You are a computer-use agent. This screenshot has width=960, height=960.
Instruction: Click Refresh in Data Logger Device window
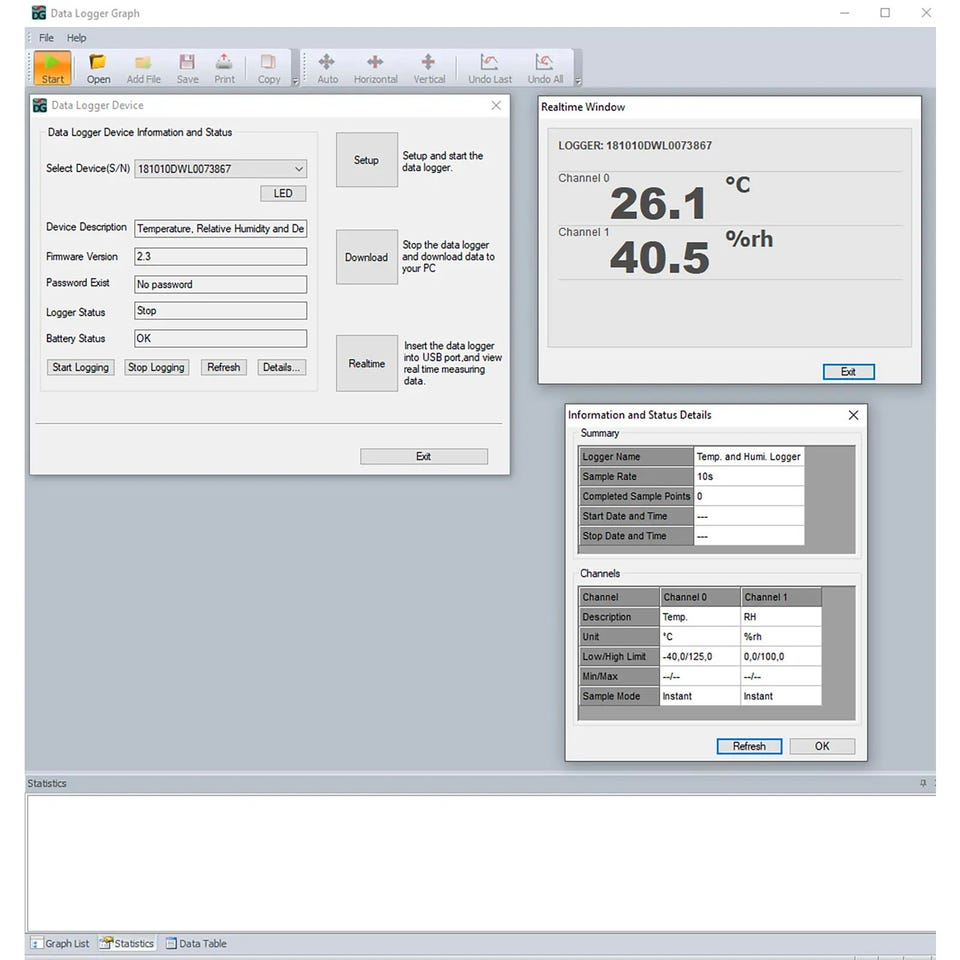click(223, 367)
